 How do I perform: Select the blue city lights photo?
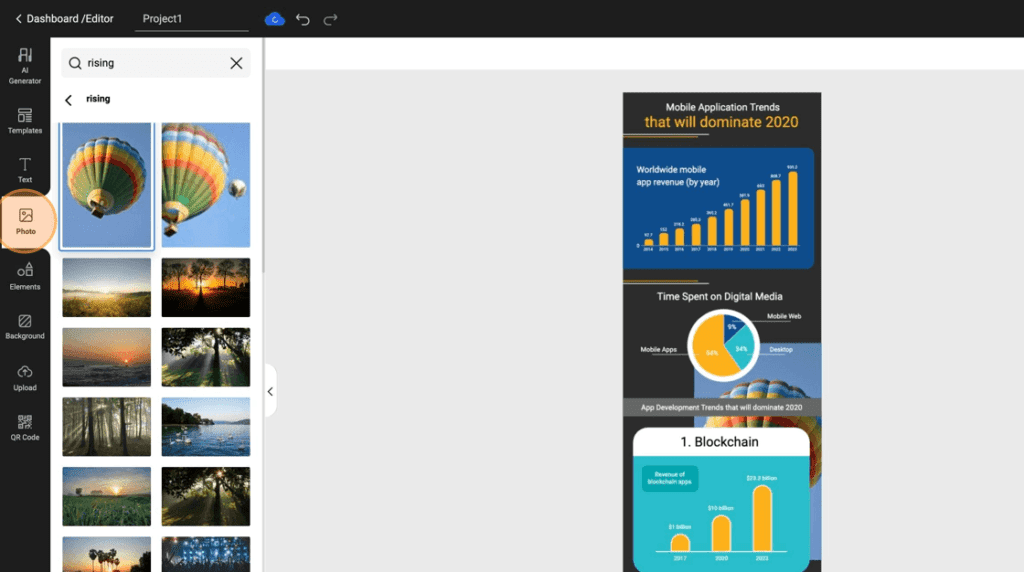[206, 554]
